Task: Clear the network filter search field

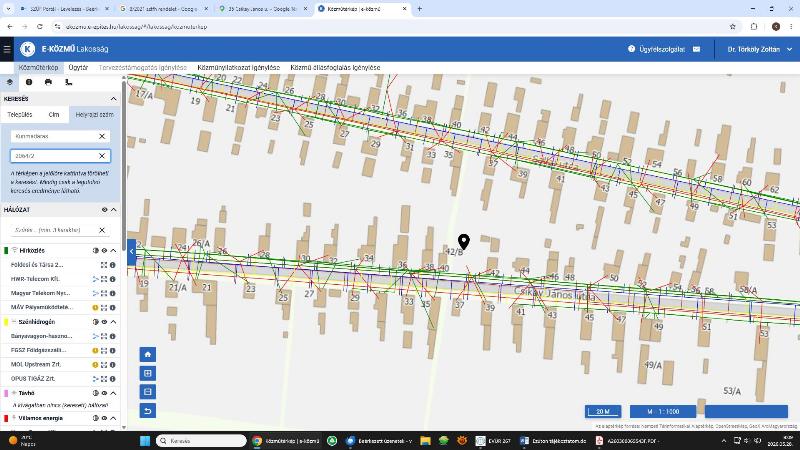Action: (x=102, y=230)
